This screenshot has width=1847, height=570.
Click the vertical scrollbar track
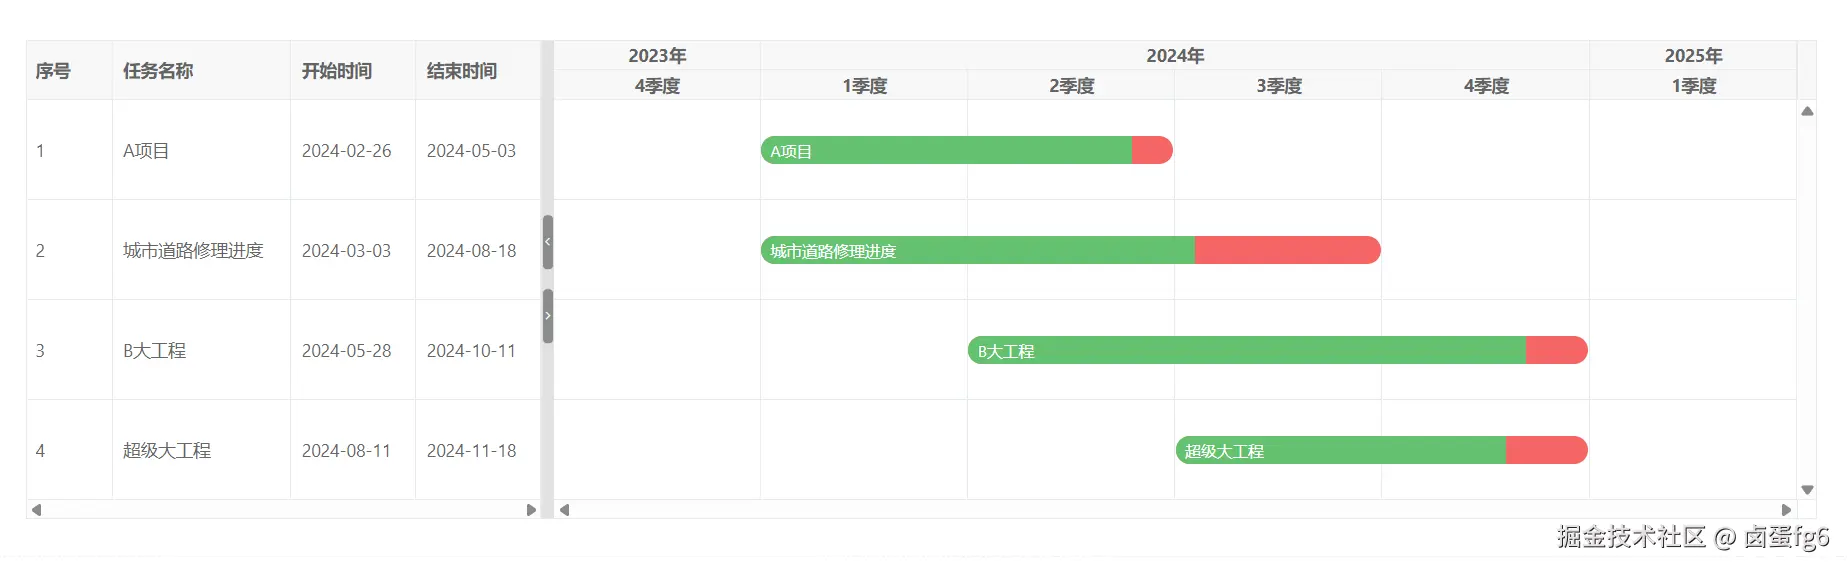coord(1807,300)
